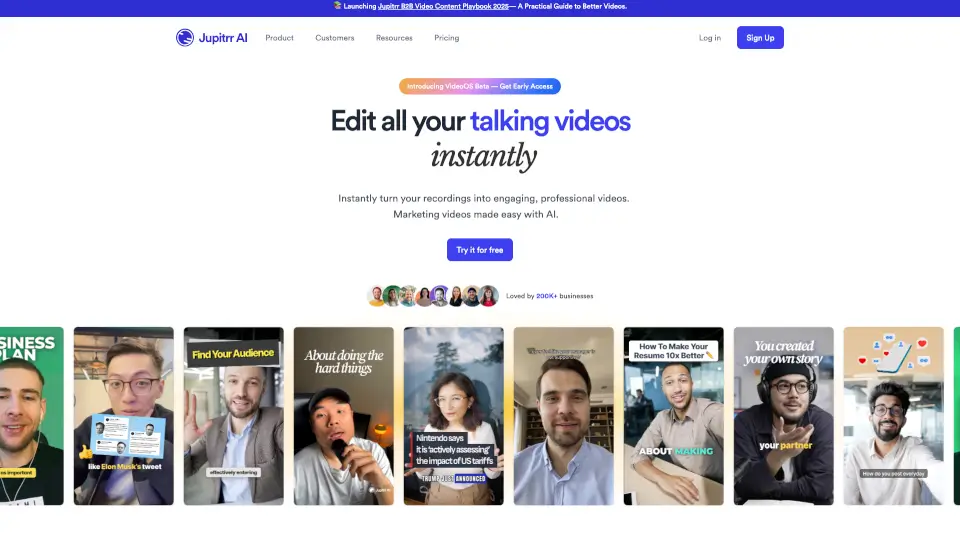Open the How do you post everyday video

pyautogui.click(x=893, y=416)
